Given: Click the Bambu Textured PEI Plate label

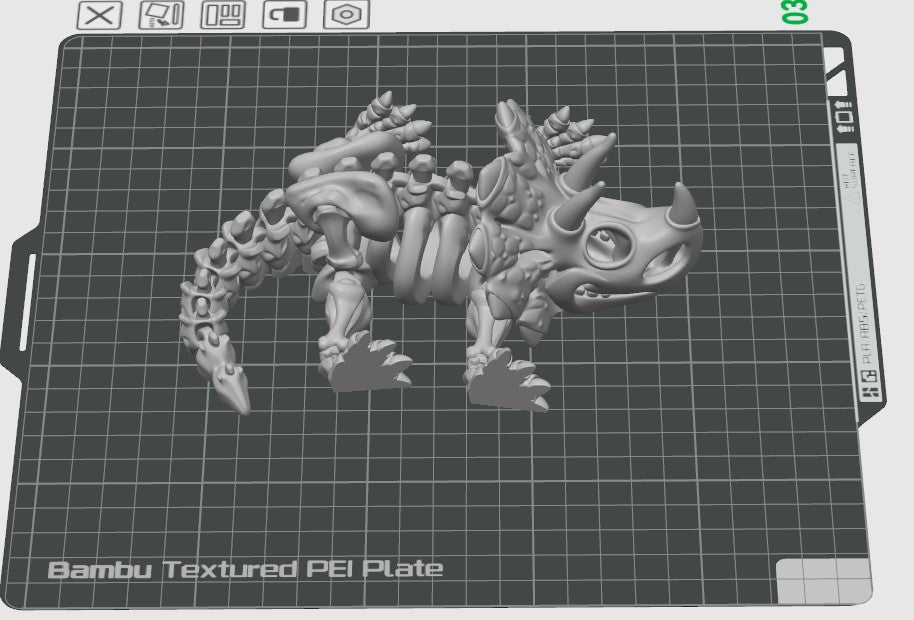Looking at the screenshot, I should (245, 569).
